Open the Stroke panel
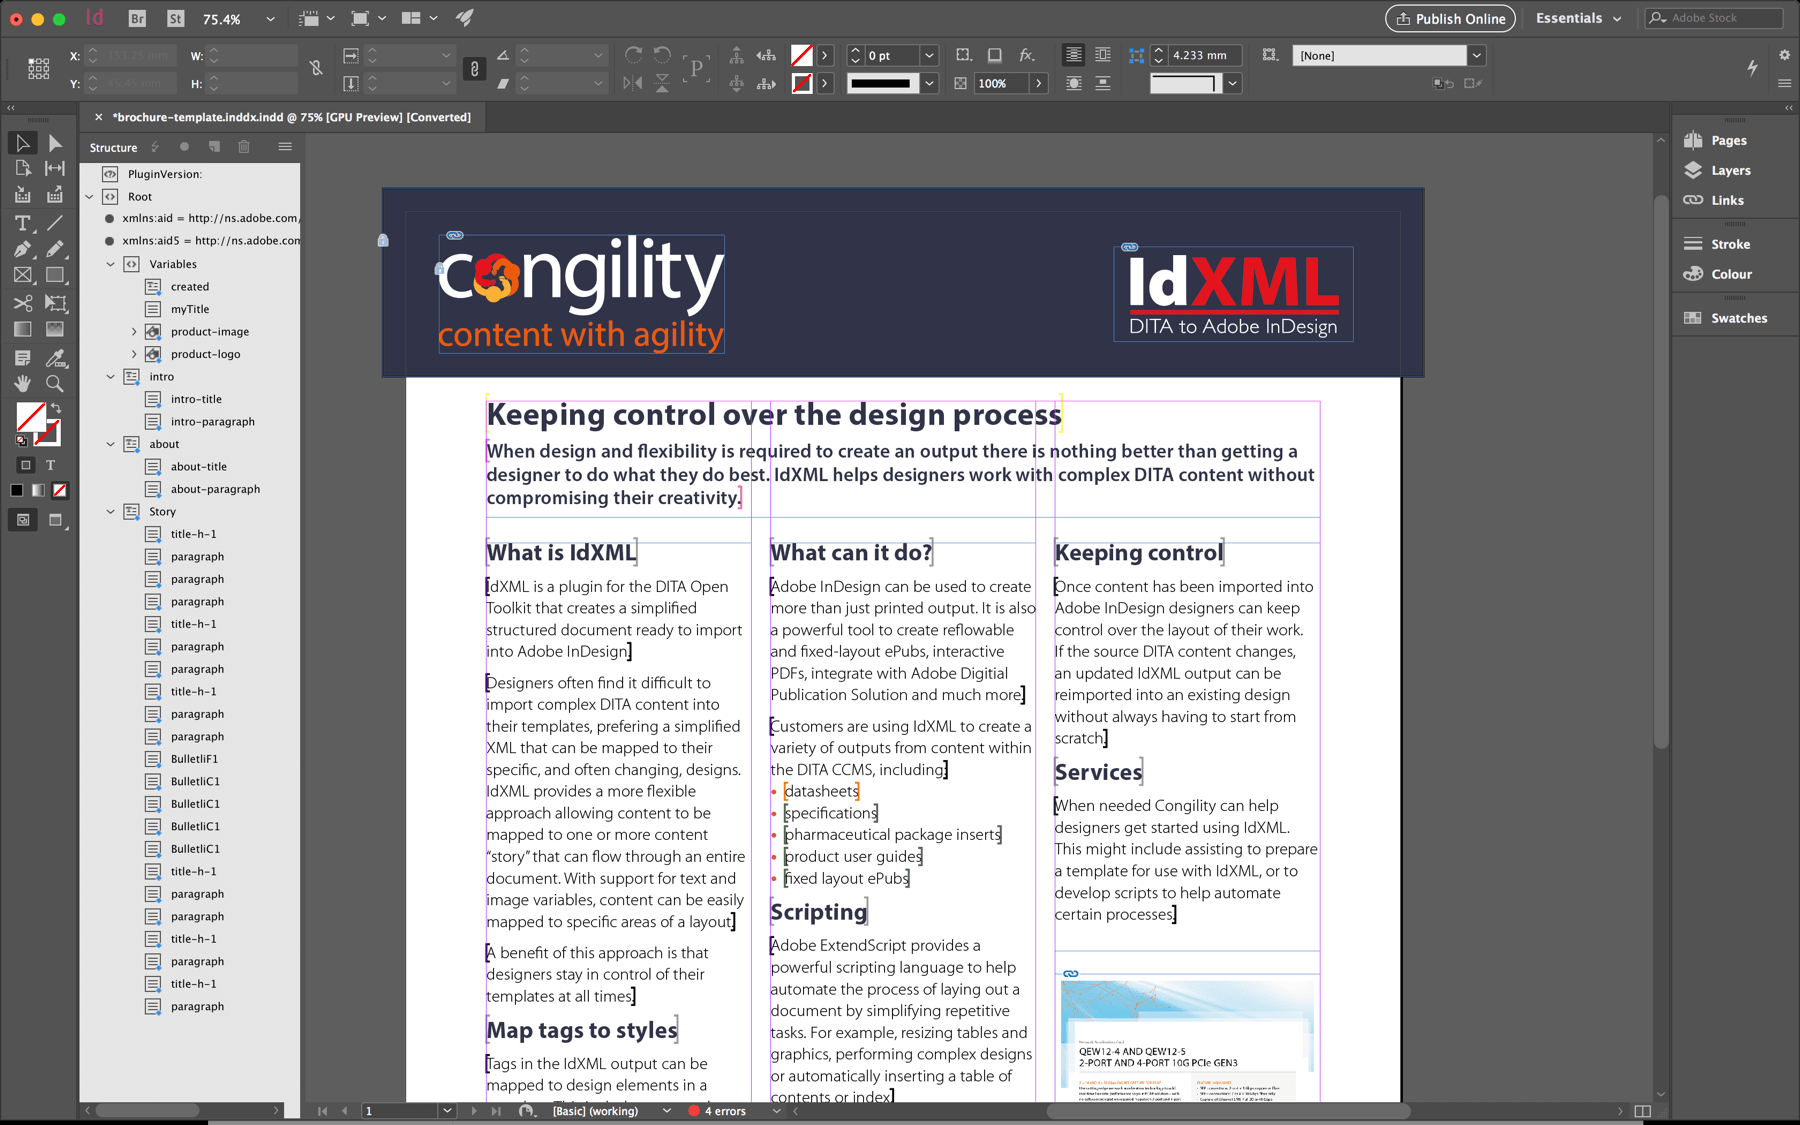The height and width of the screenshot is (1125, 1800). point(1717,244)
